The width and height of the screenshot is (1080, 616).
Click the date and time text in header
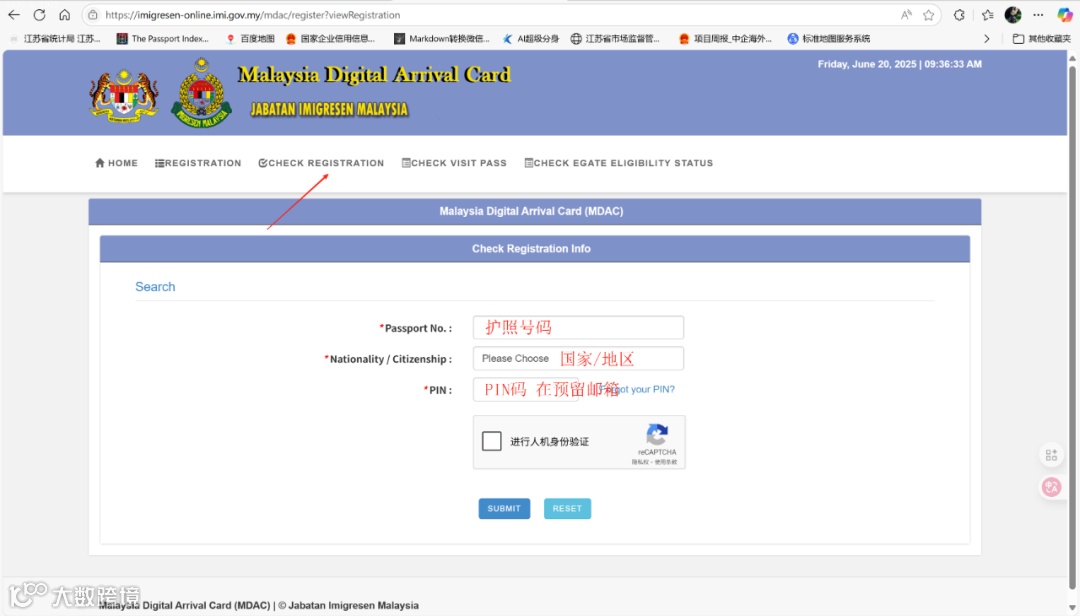pyautogui.click(x=900, y=64)
